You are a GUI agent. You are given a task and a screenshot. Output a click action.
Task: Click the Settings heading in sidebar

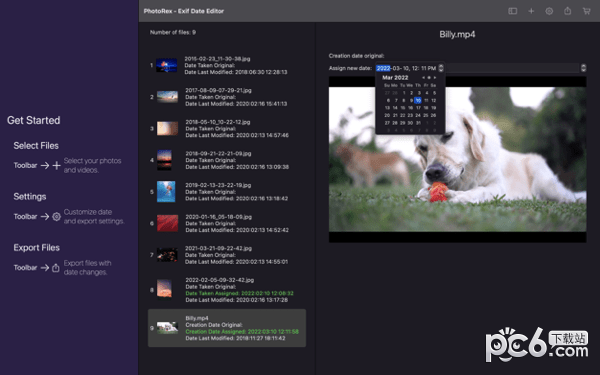point(30,197)
